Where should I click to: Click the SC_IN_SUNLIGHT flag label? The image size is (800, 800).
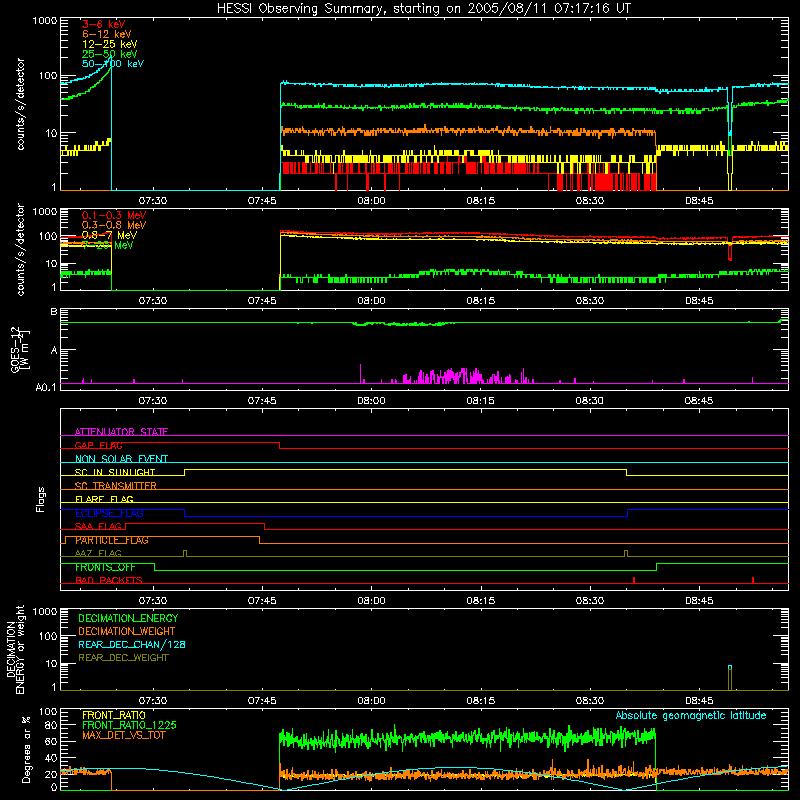(115, 472)
